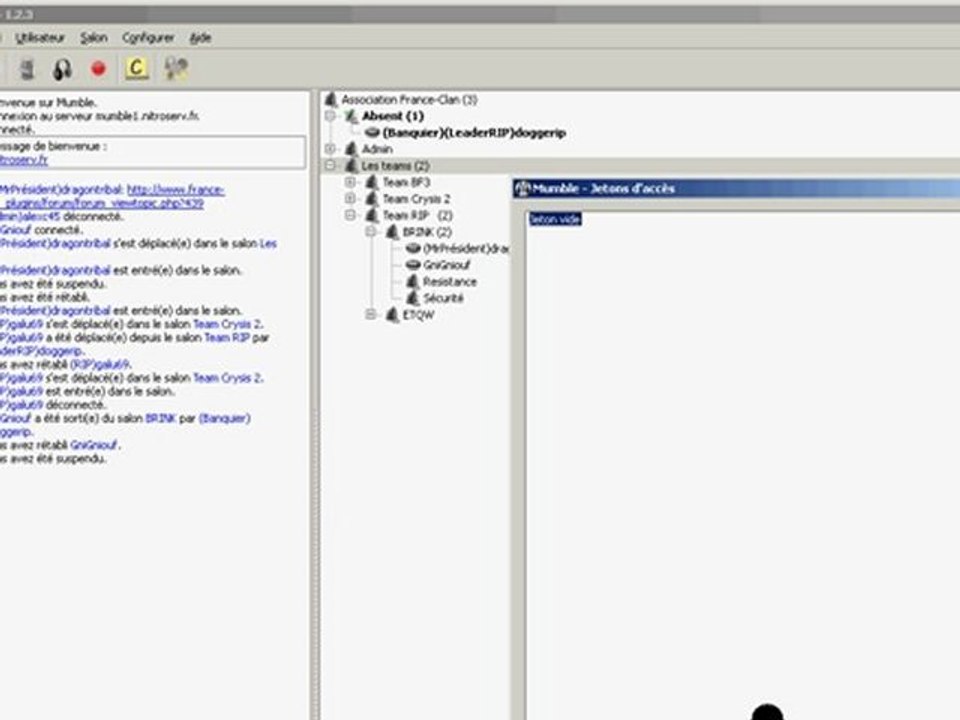Open settings icon in toolbar

176,69
